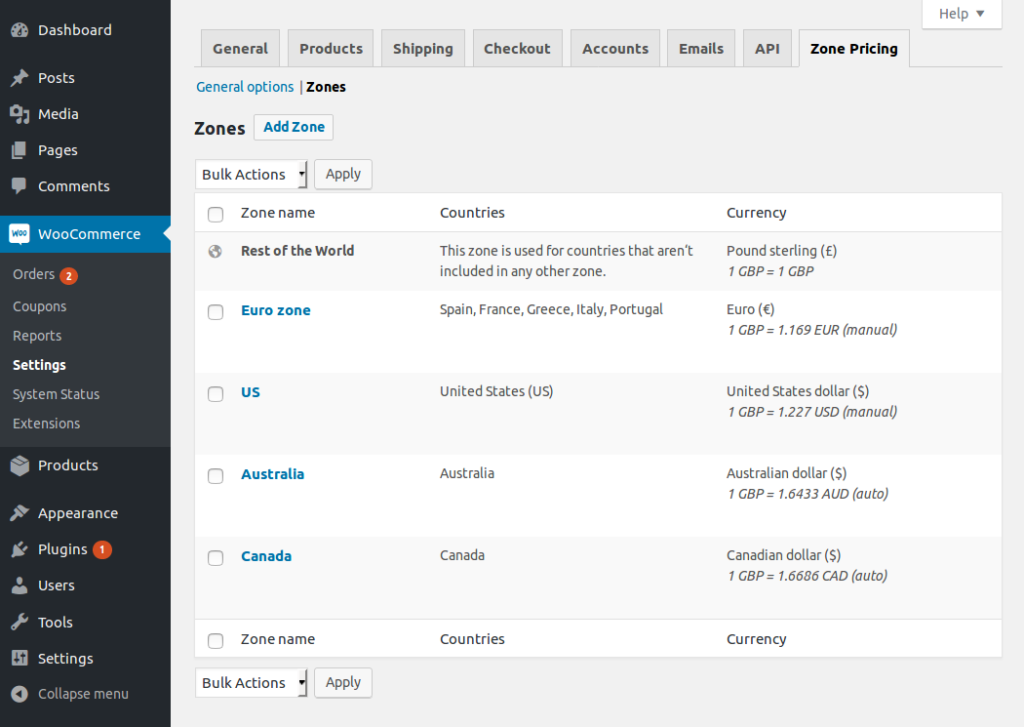Click the WooCommerce logo icon
Viewport: 1024px width, 727px height.
point(19,234)
